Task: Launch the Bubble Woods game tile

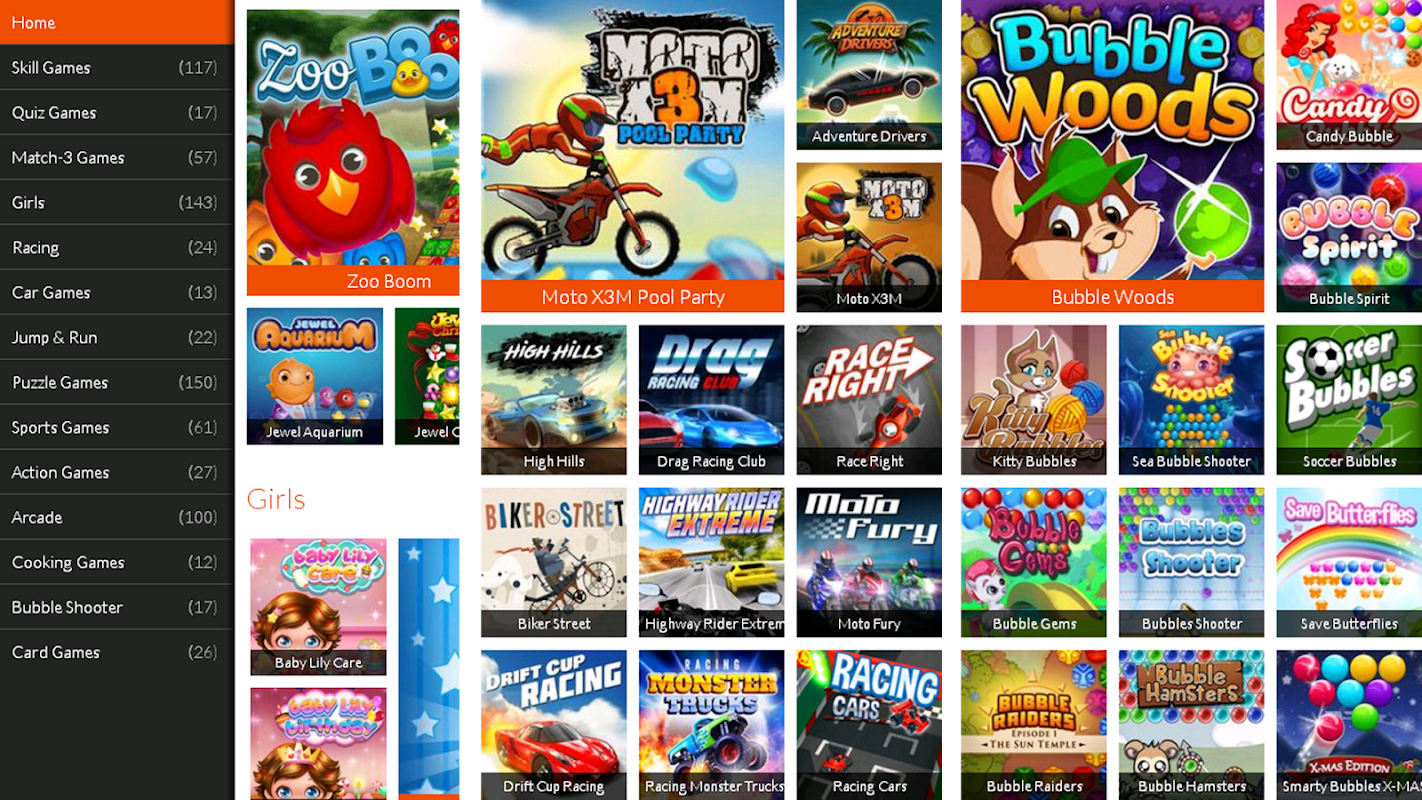Action: tap(1112, 156)
